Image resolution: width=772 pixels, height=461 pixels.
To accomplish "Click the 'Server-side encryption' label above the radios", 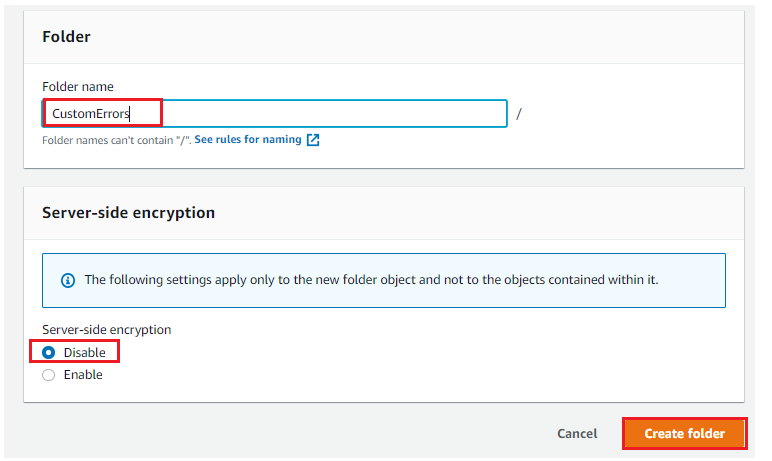I will [x=107, y=329].
